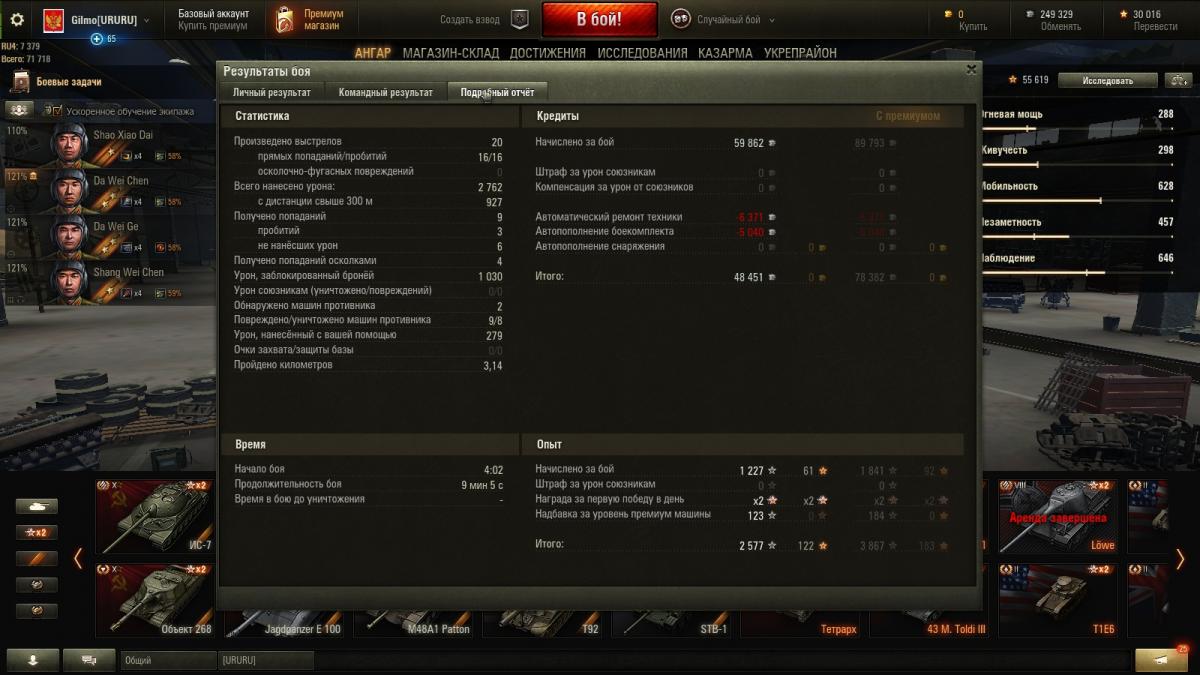Select the x2 bonus tank filter
The image size is (1200, 675).
pos(37,533)
